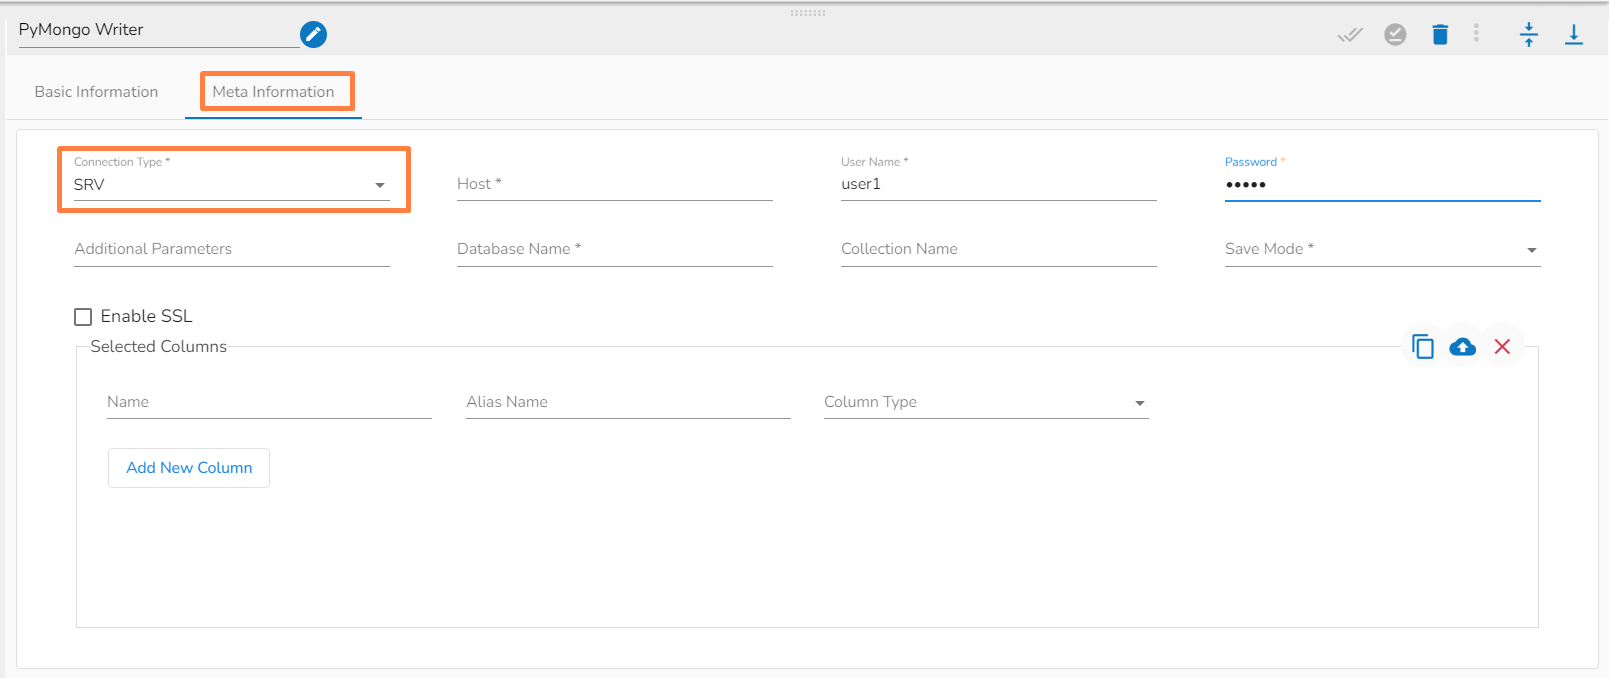
Task: Open the Column Type dropdown
Action: (985, 403)
